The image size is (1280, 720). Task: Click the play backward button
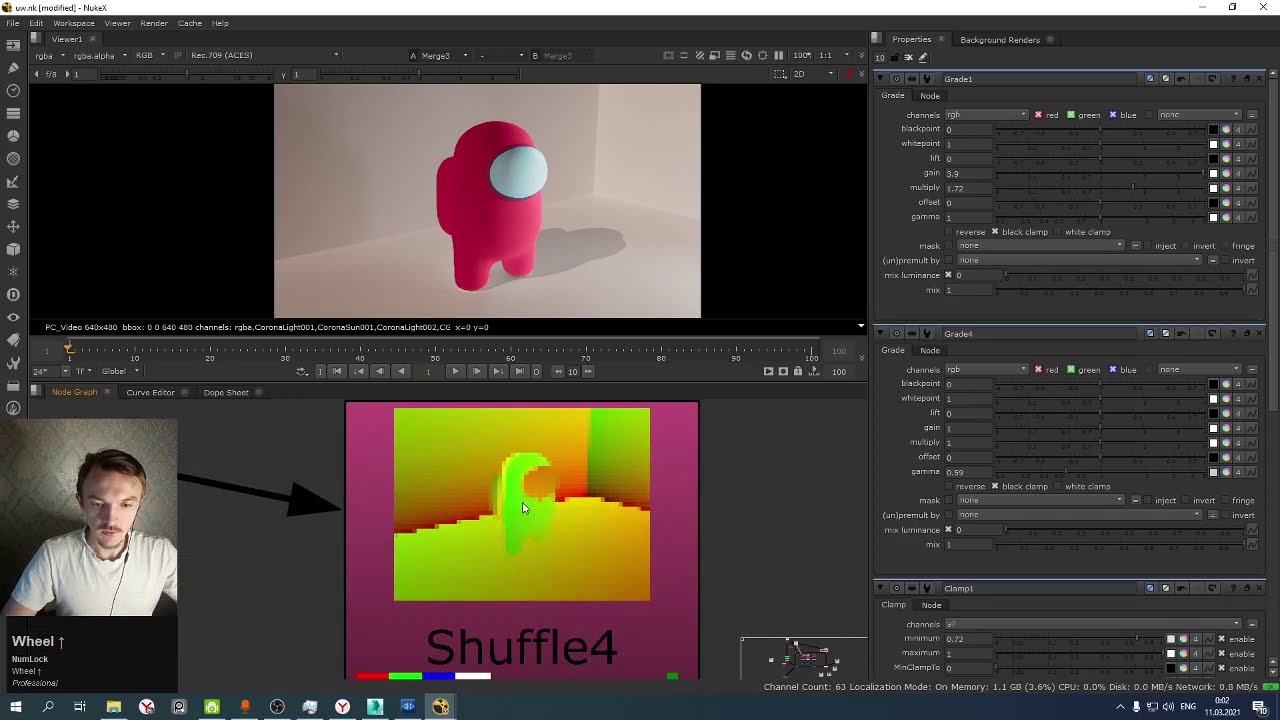pyautogui.click(x=401, y=371)
